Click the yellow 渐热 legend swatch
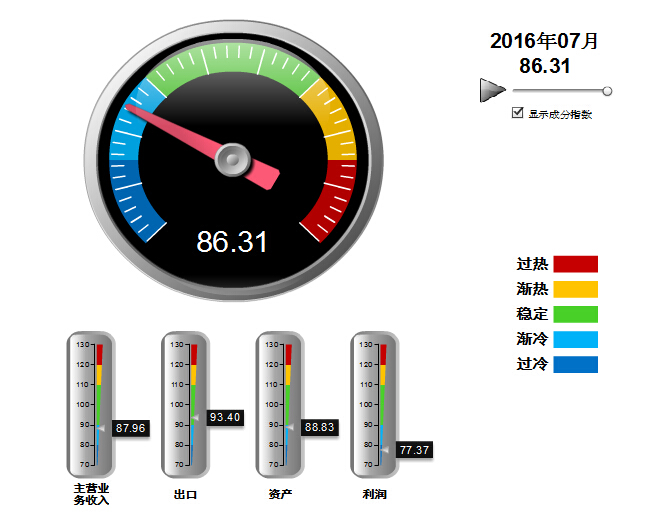This screenshot has width=650, height=517. pyautogui.click(x=575, y=289)
